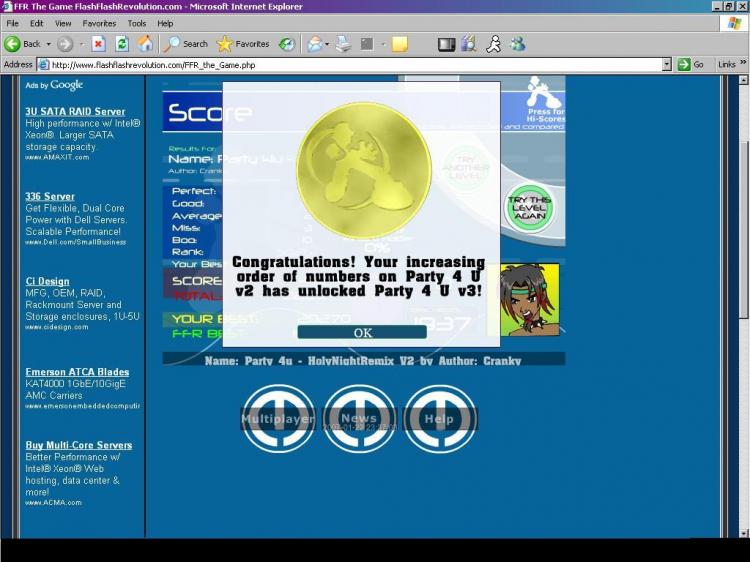Viewport: 750px width, 562px height.
Task: Expand the Links toolbar chevron
Action: (743, 63)
